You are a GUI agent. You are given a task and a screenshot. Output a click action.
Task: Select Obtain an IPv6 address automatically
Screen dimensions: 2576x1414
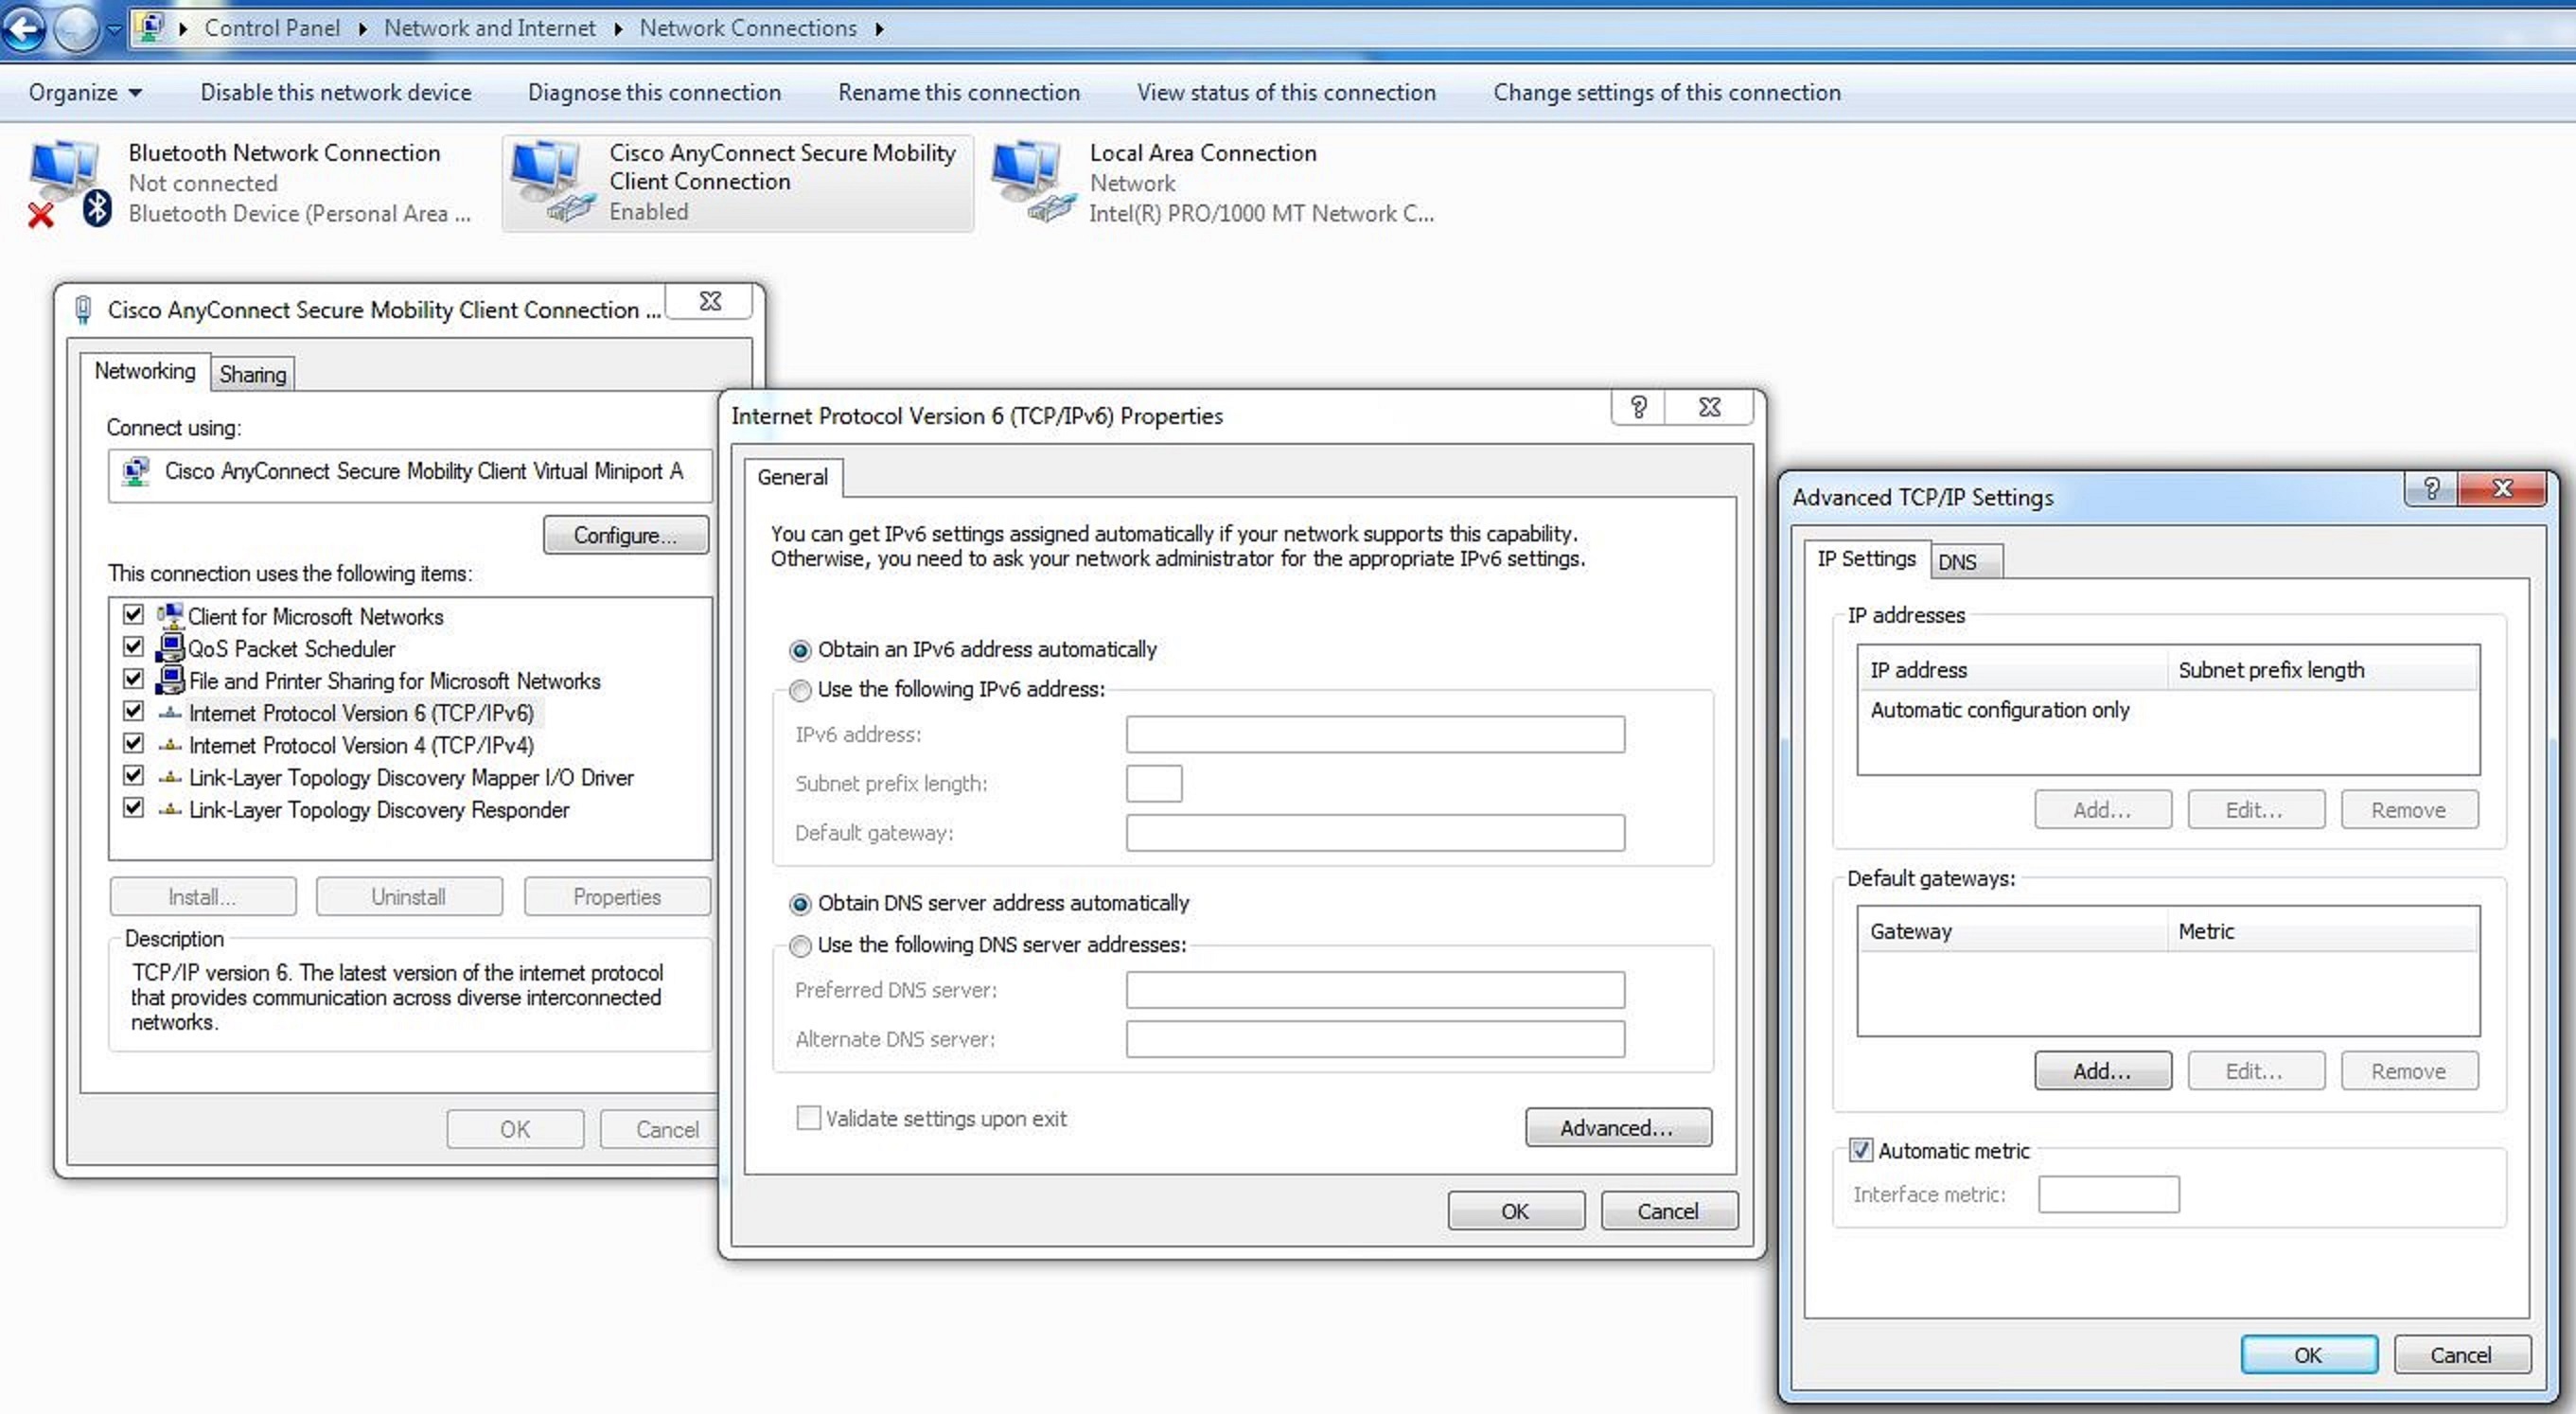coord(800,651)
